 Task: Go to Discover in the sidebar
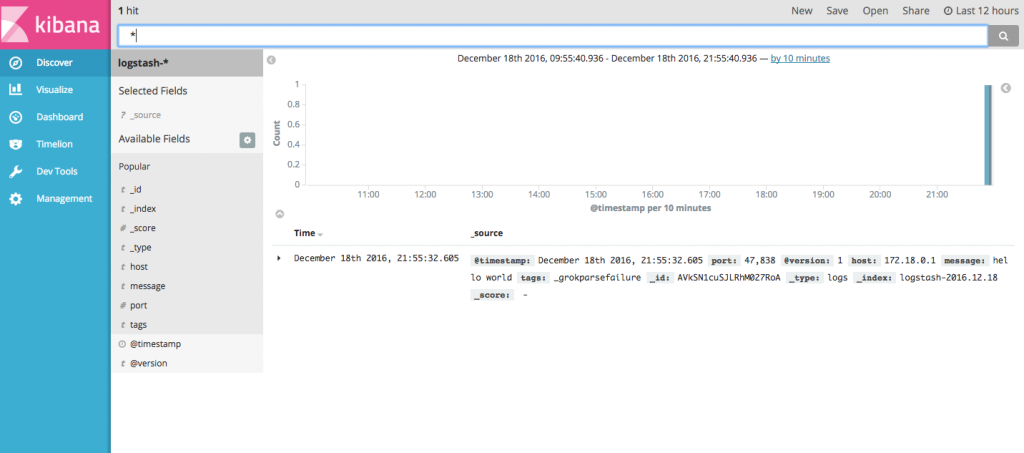(x=55, y=63)
